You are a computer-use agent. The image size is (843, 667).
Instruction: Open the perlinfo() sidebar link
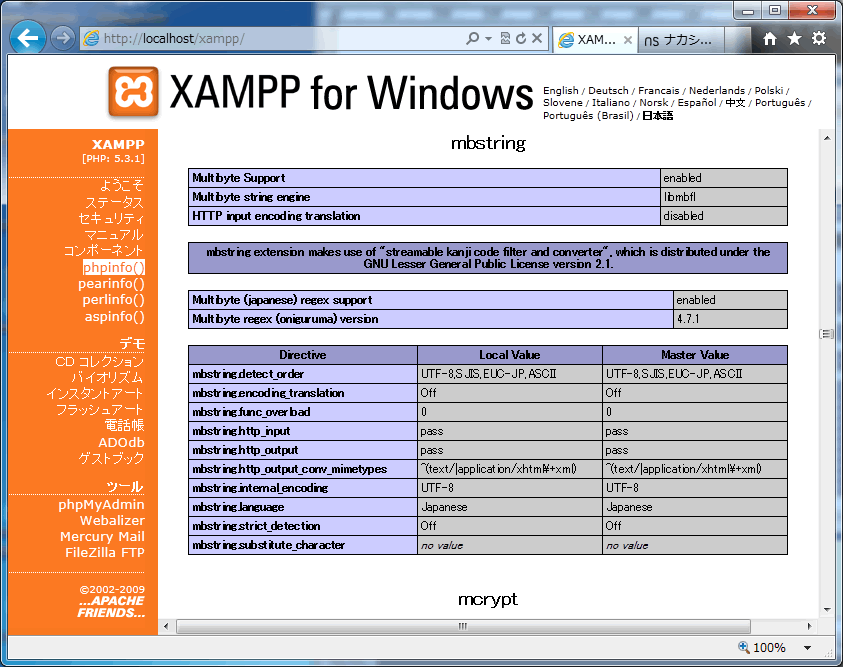[x=113, y=300]
